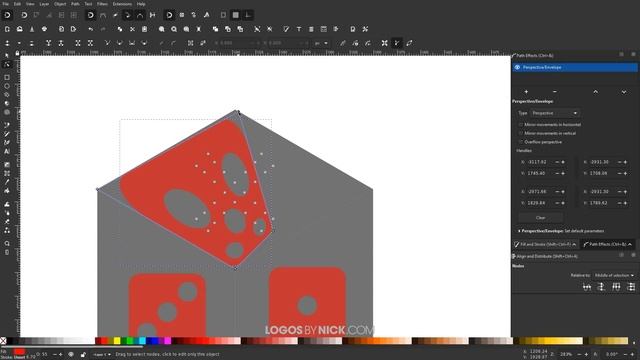Screen dimensions: 640x360
Task: Toggle snap to cusp nodes
Action: click(127, 16)
